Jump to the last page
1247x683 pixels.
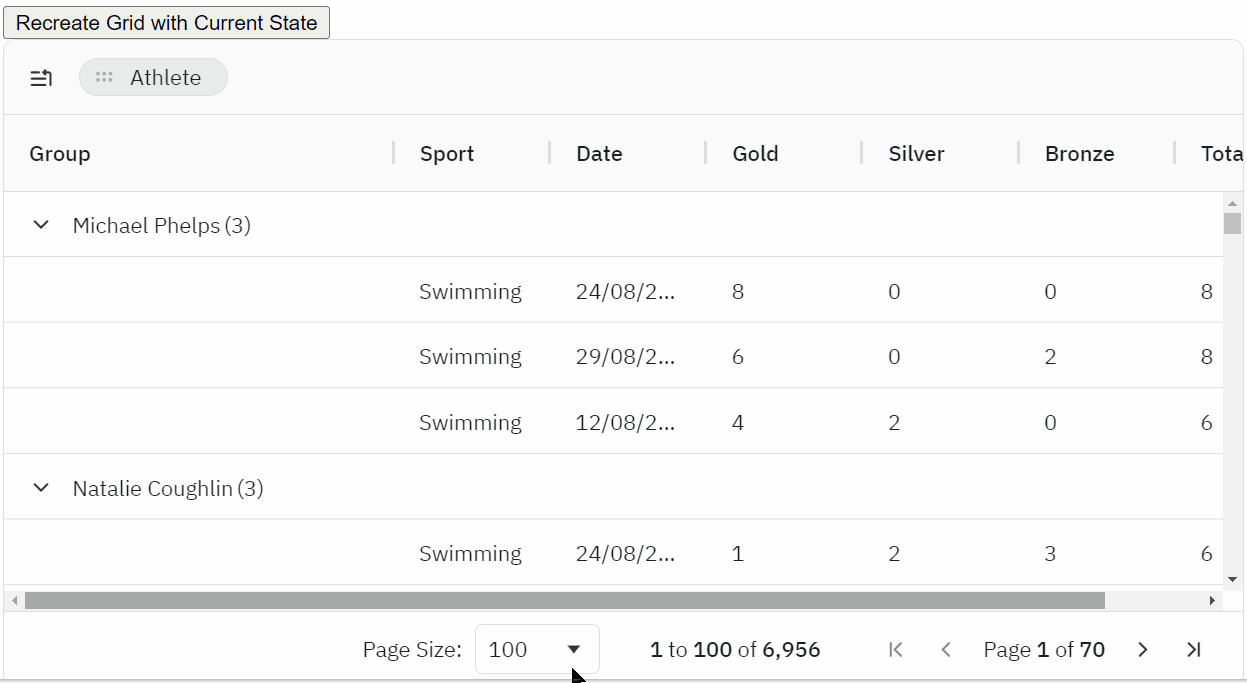click(x=1193, y=650)
